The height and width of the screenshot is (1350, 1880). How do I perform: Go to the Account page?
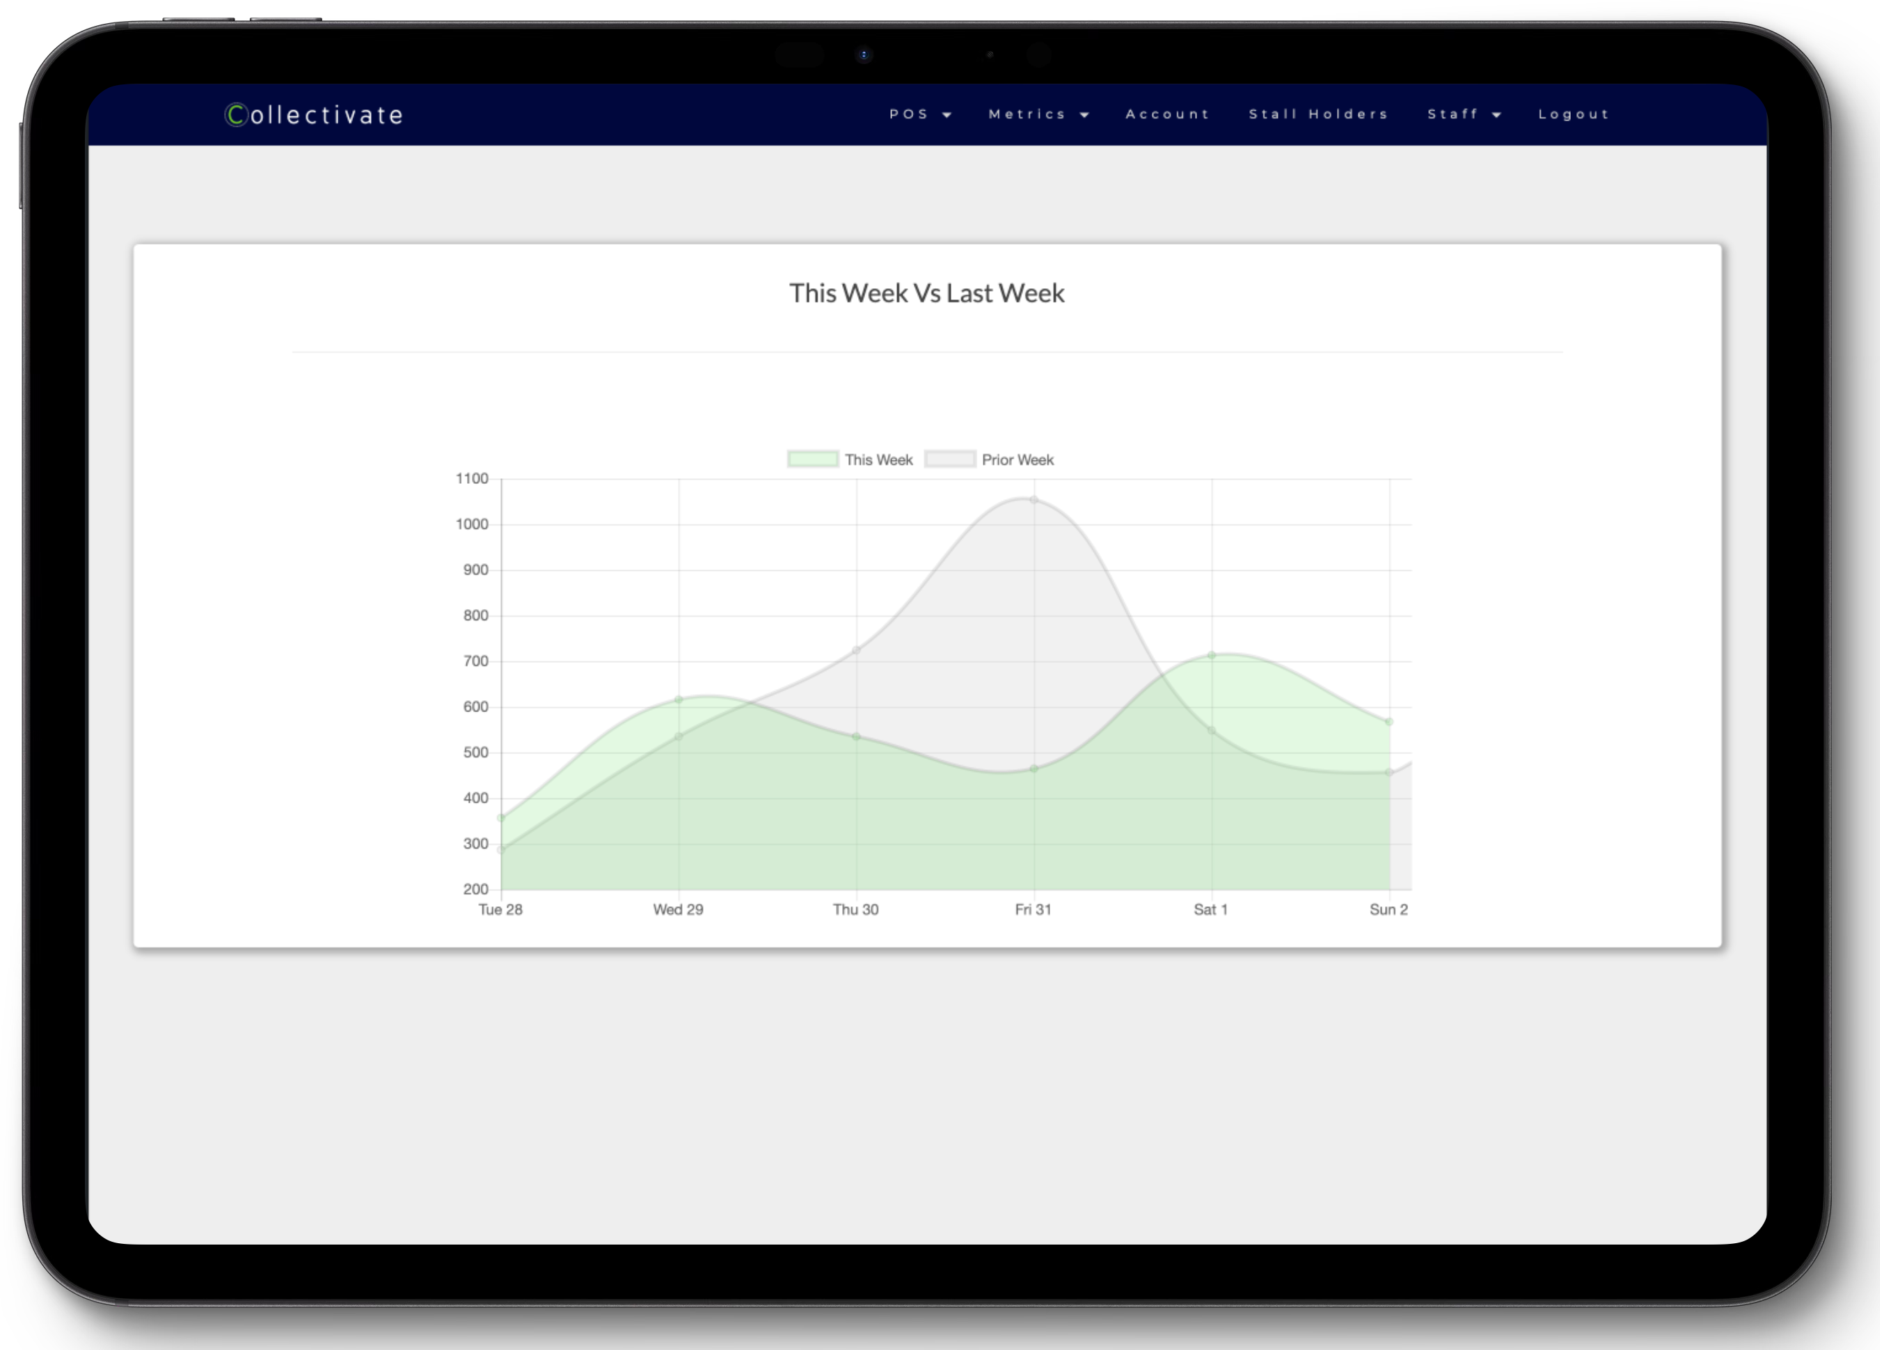[1167, 114]
